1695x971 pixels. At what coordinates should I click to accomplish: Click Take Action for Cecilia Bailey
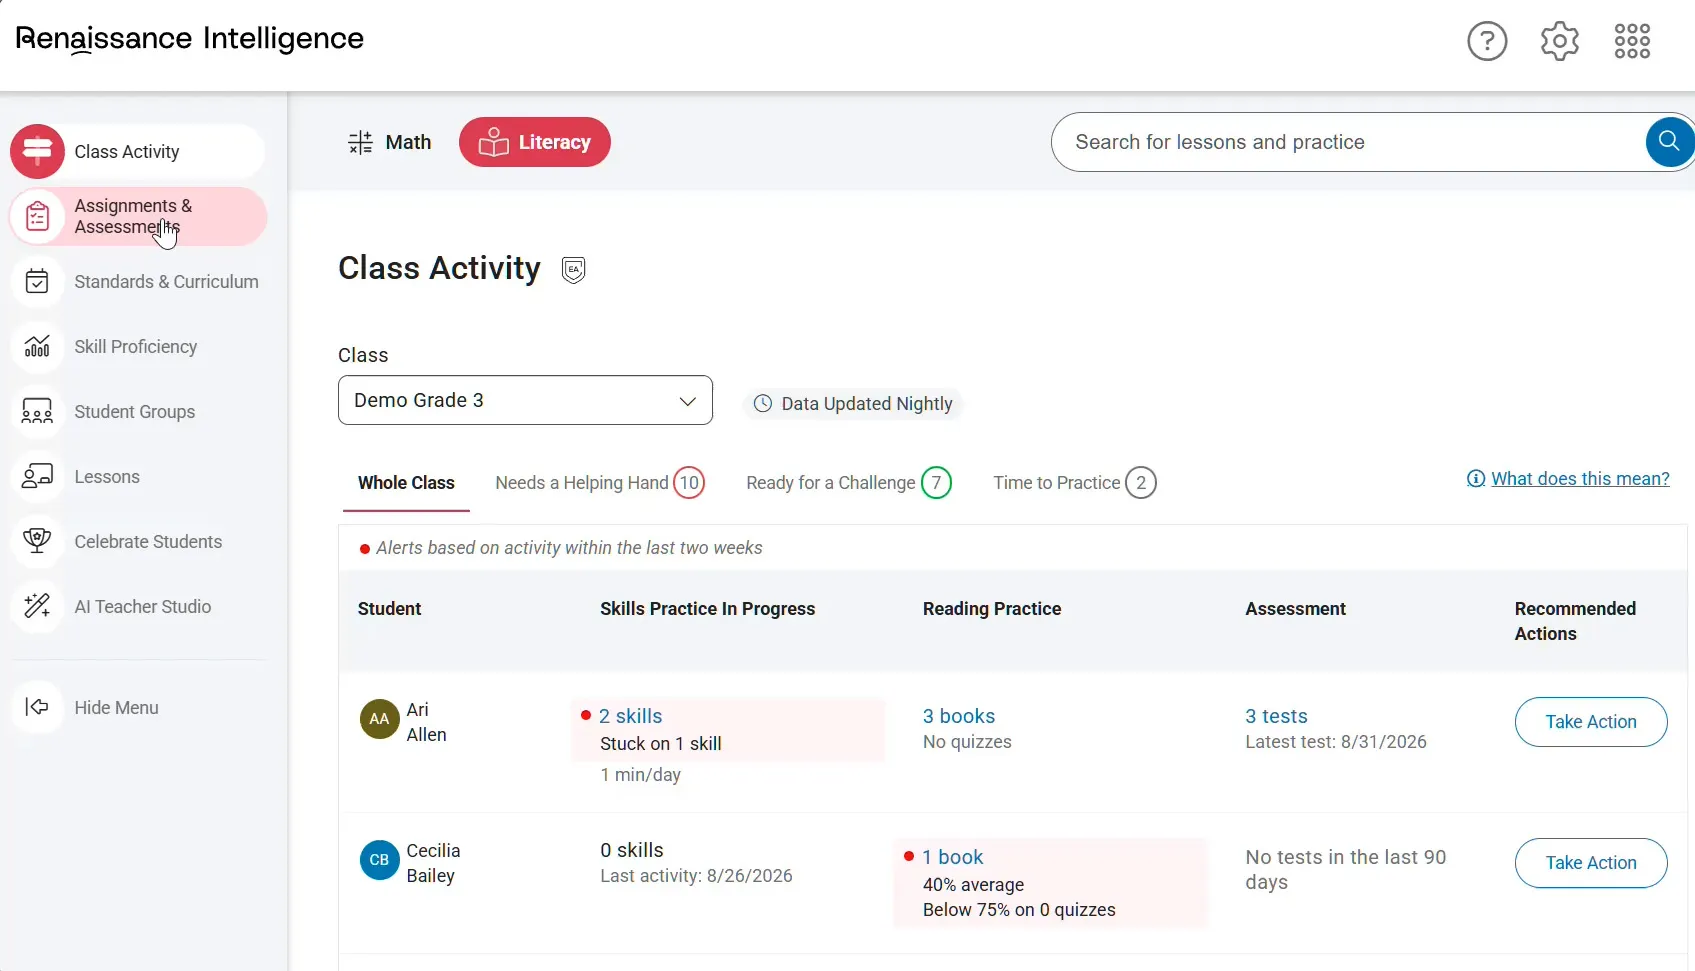point(1591,863)
